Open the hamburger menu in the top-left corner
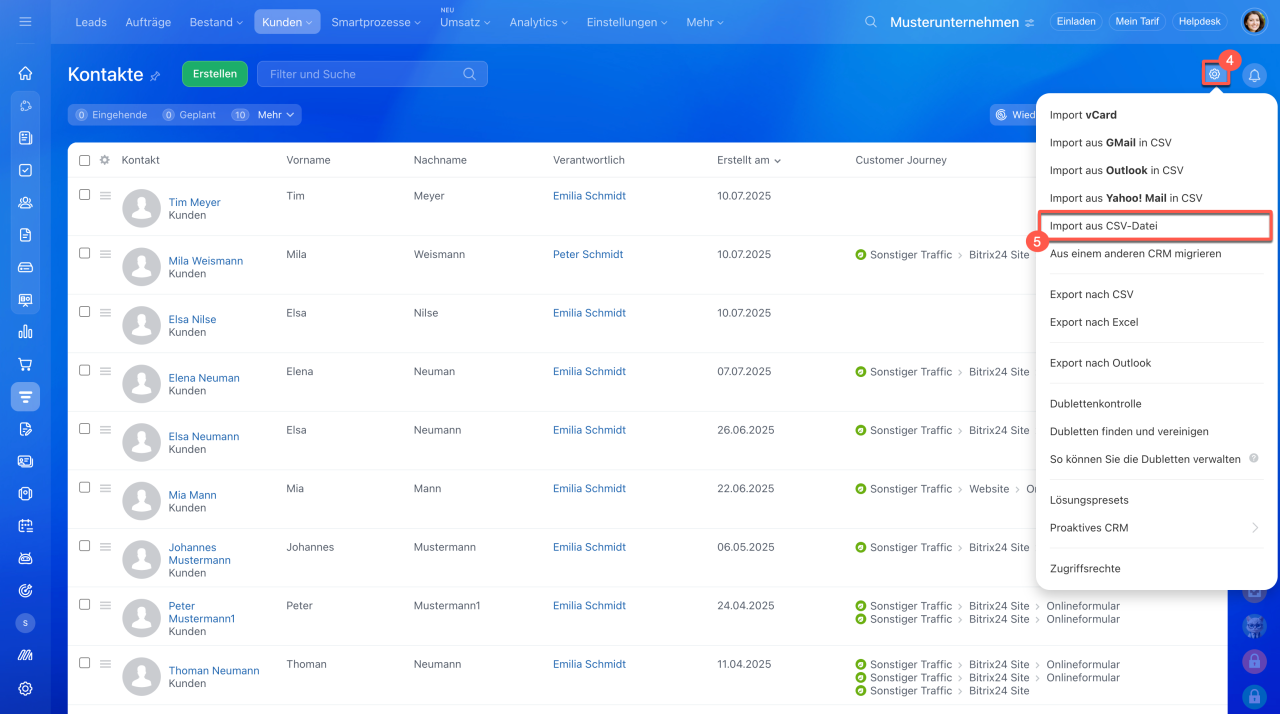 tap(25, 21)
